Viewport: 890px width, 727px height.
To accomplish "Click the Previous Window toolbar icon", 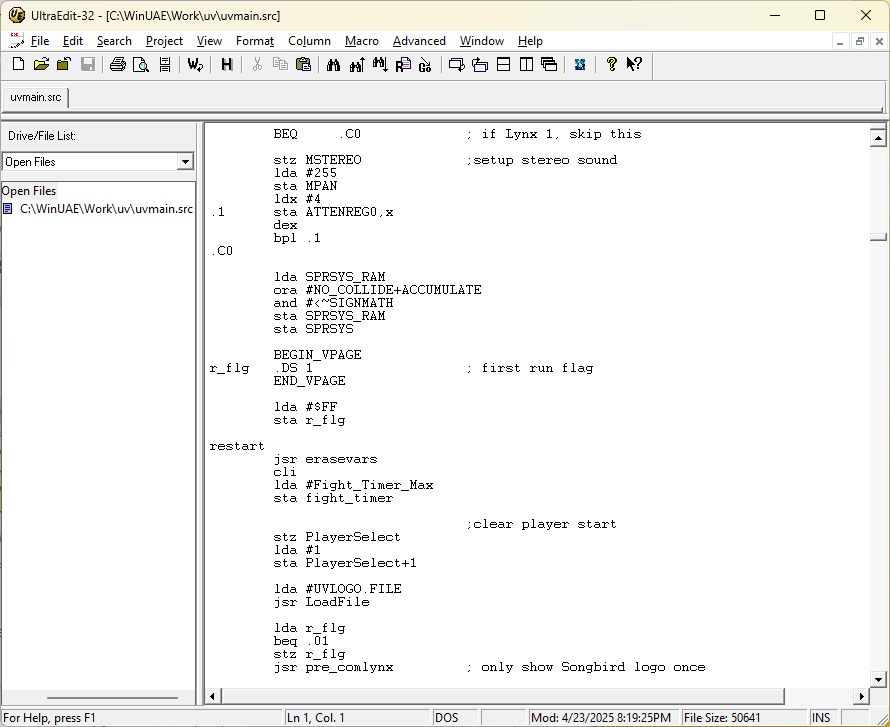I will pos(480,64).
